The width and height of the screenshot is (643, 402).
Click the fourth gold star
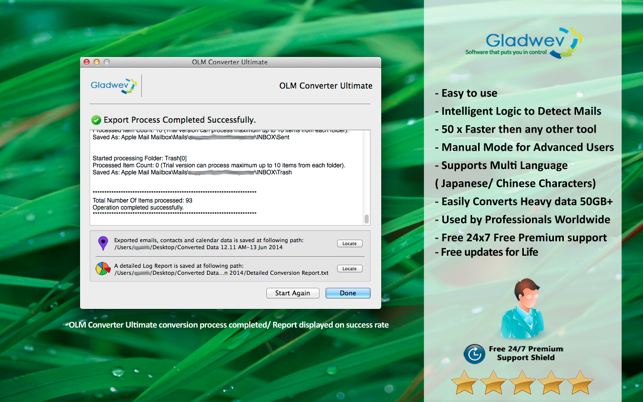pyautogui.click(x=551, y=382)
